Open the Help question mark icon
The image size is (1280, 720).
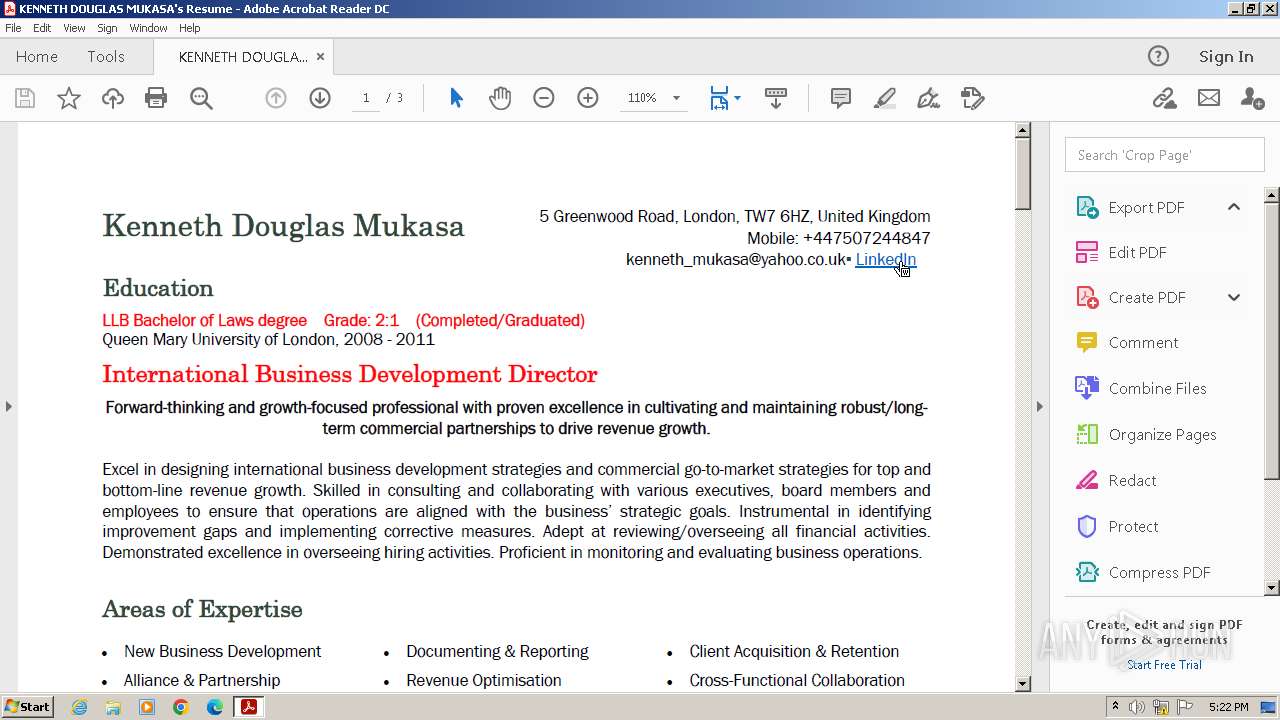1158,56
